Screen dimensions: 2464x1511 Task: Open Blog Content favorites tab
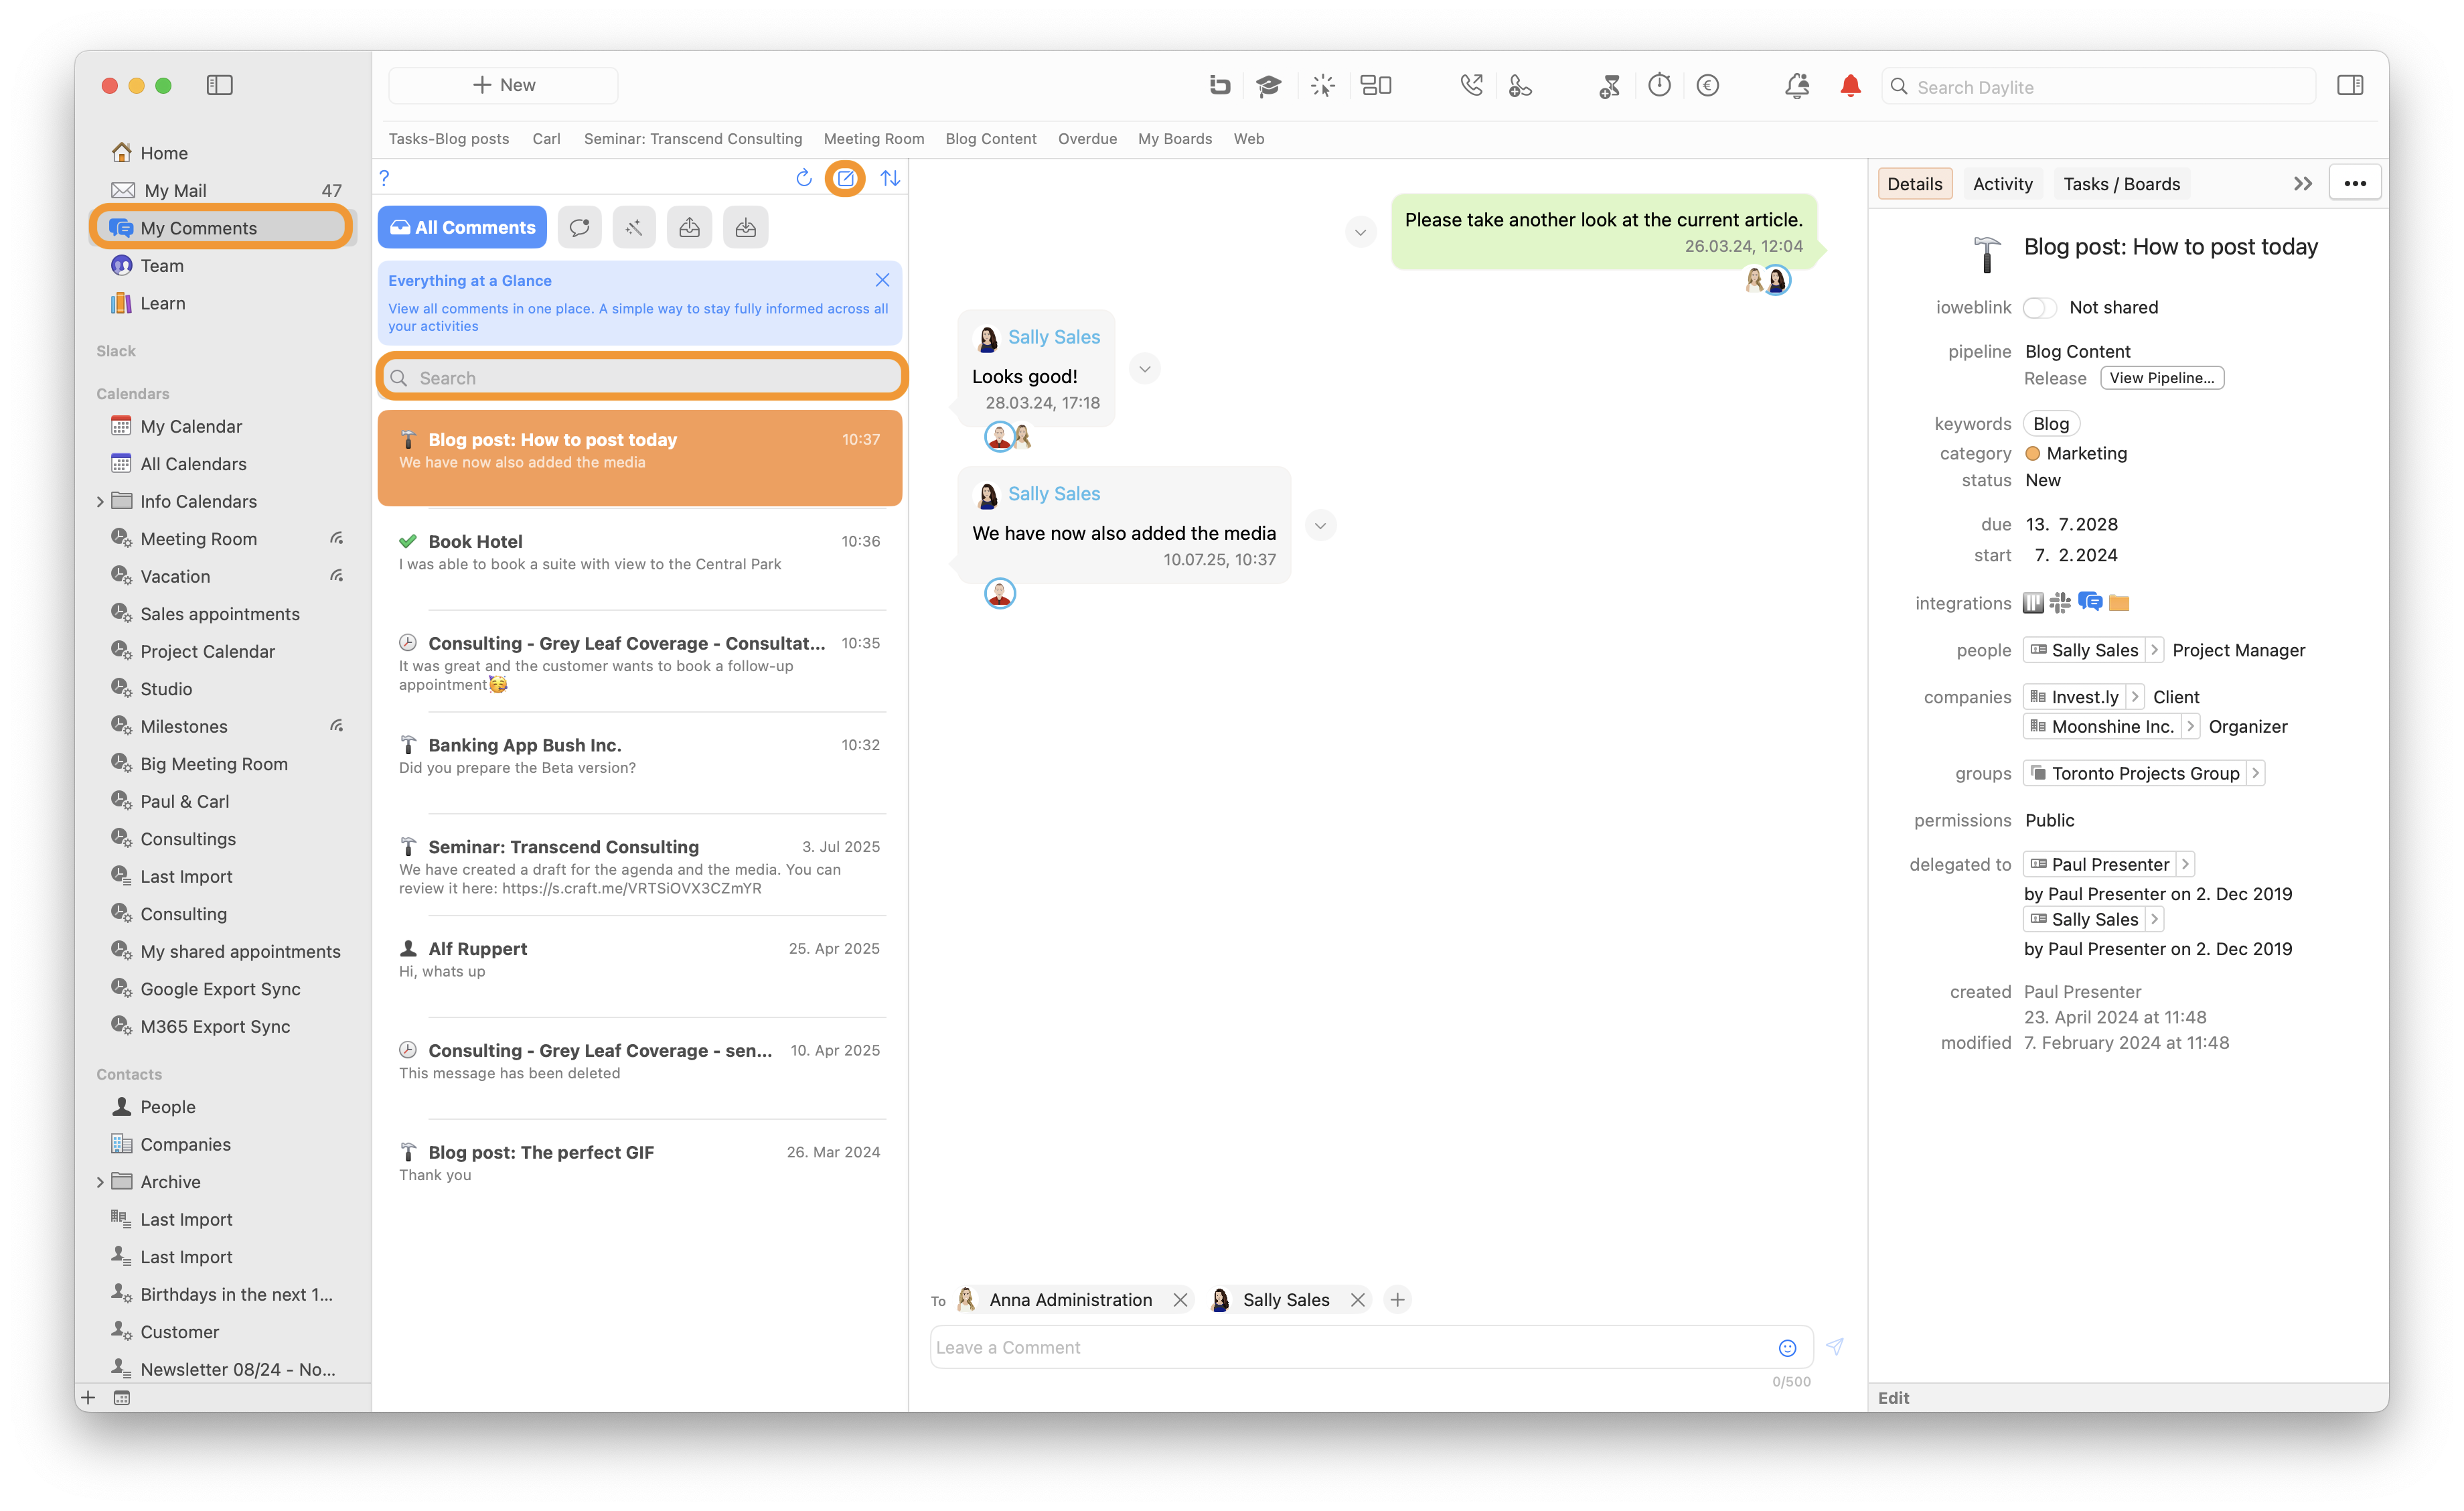(990, 139)
